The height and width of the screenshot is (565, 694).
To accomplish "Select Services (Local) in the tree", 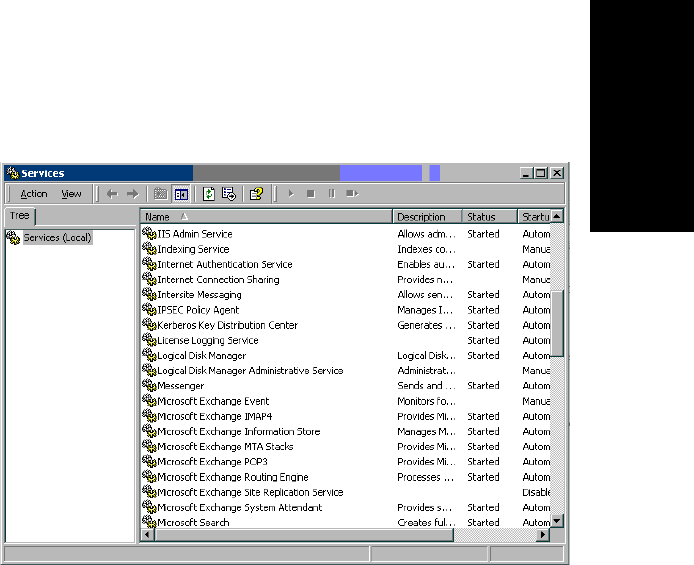I will point(57,238).
